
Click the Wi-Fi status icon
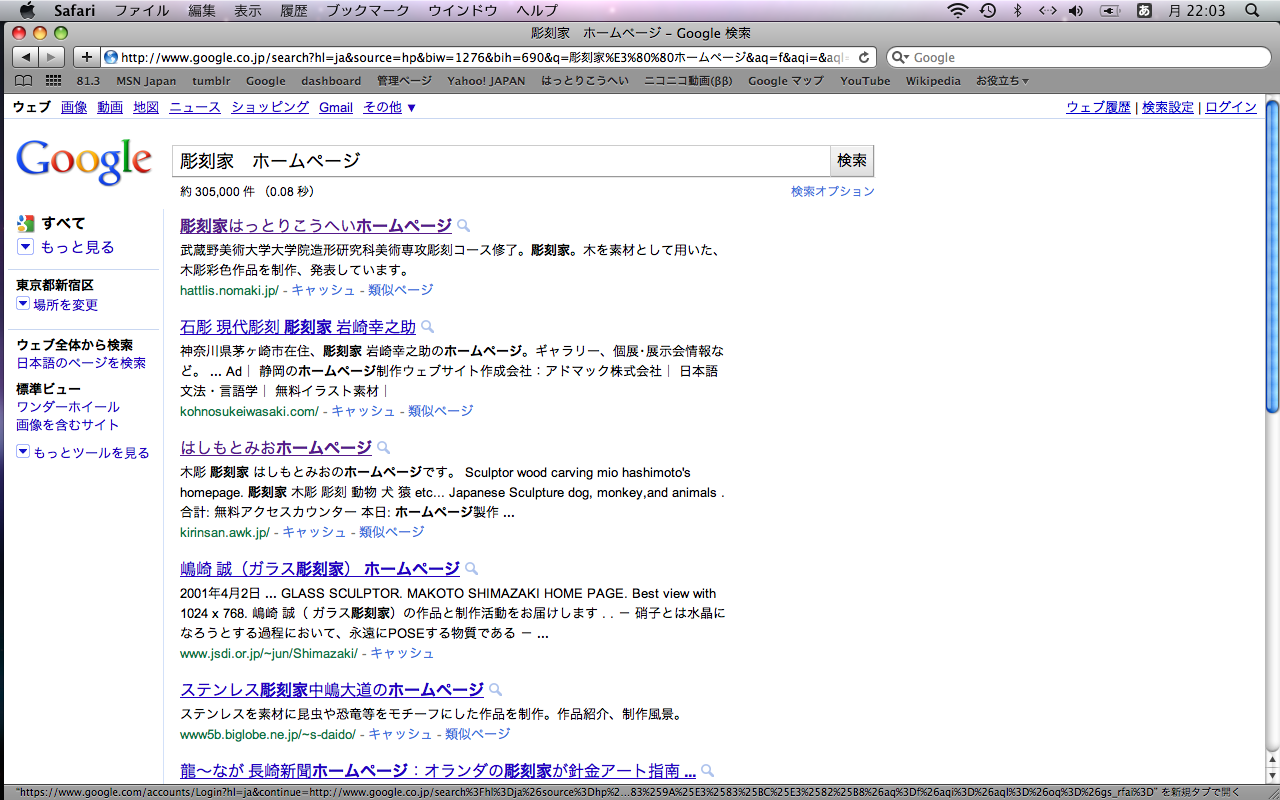pyautogui.click(x=958, y=10)
